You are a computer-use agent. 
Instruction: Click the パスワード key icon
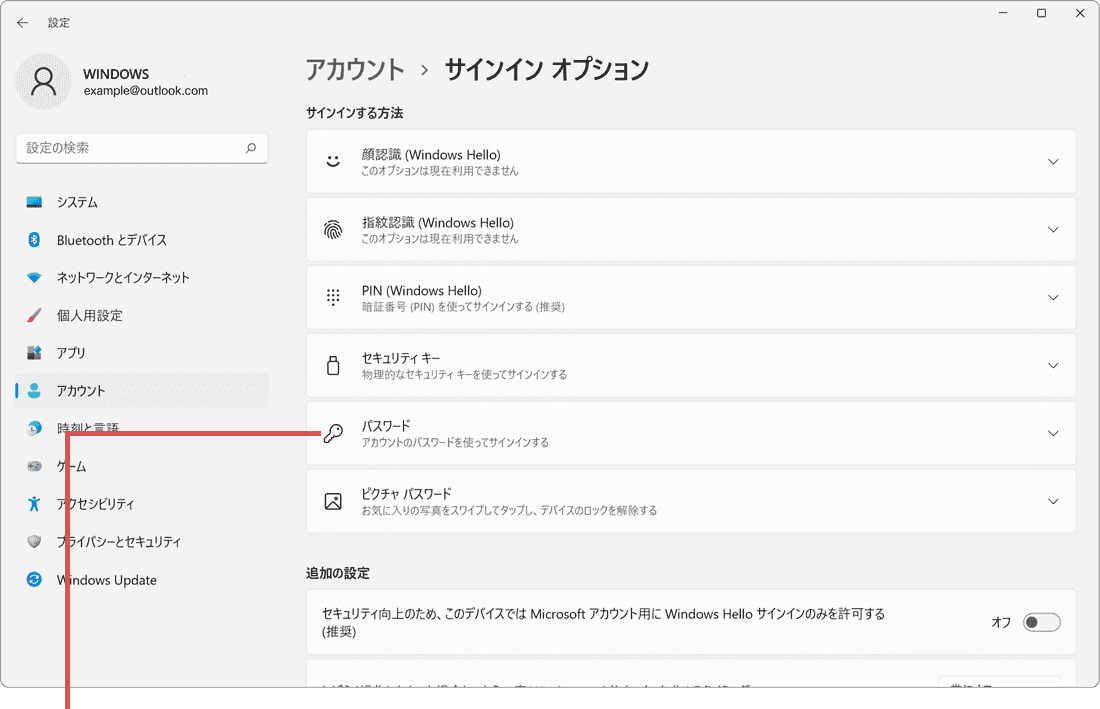(333, 433)
